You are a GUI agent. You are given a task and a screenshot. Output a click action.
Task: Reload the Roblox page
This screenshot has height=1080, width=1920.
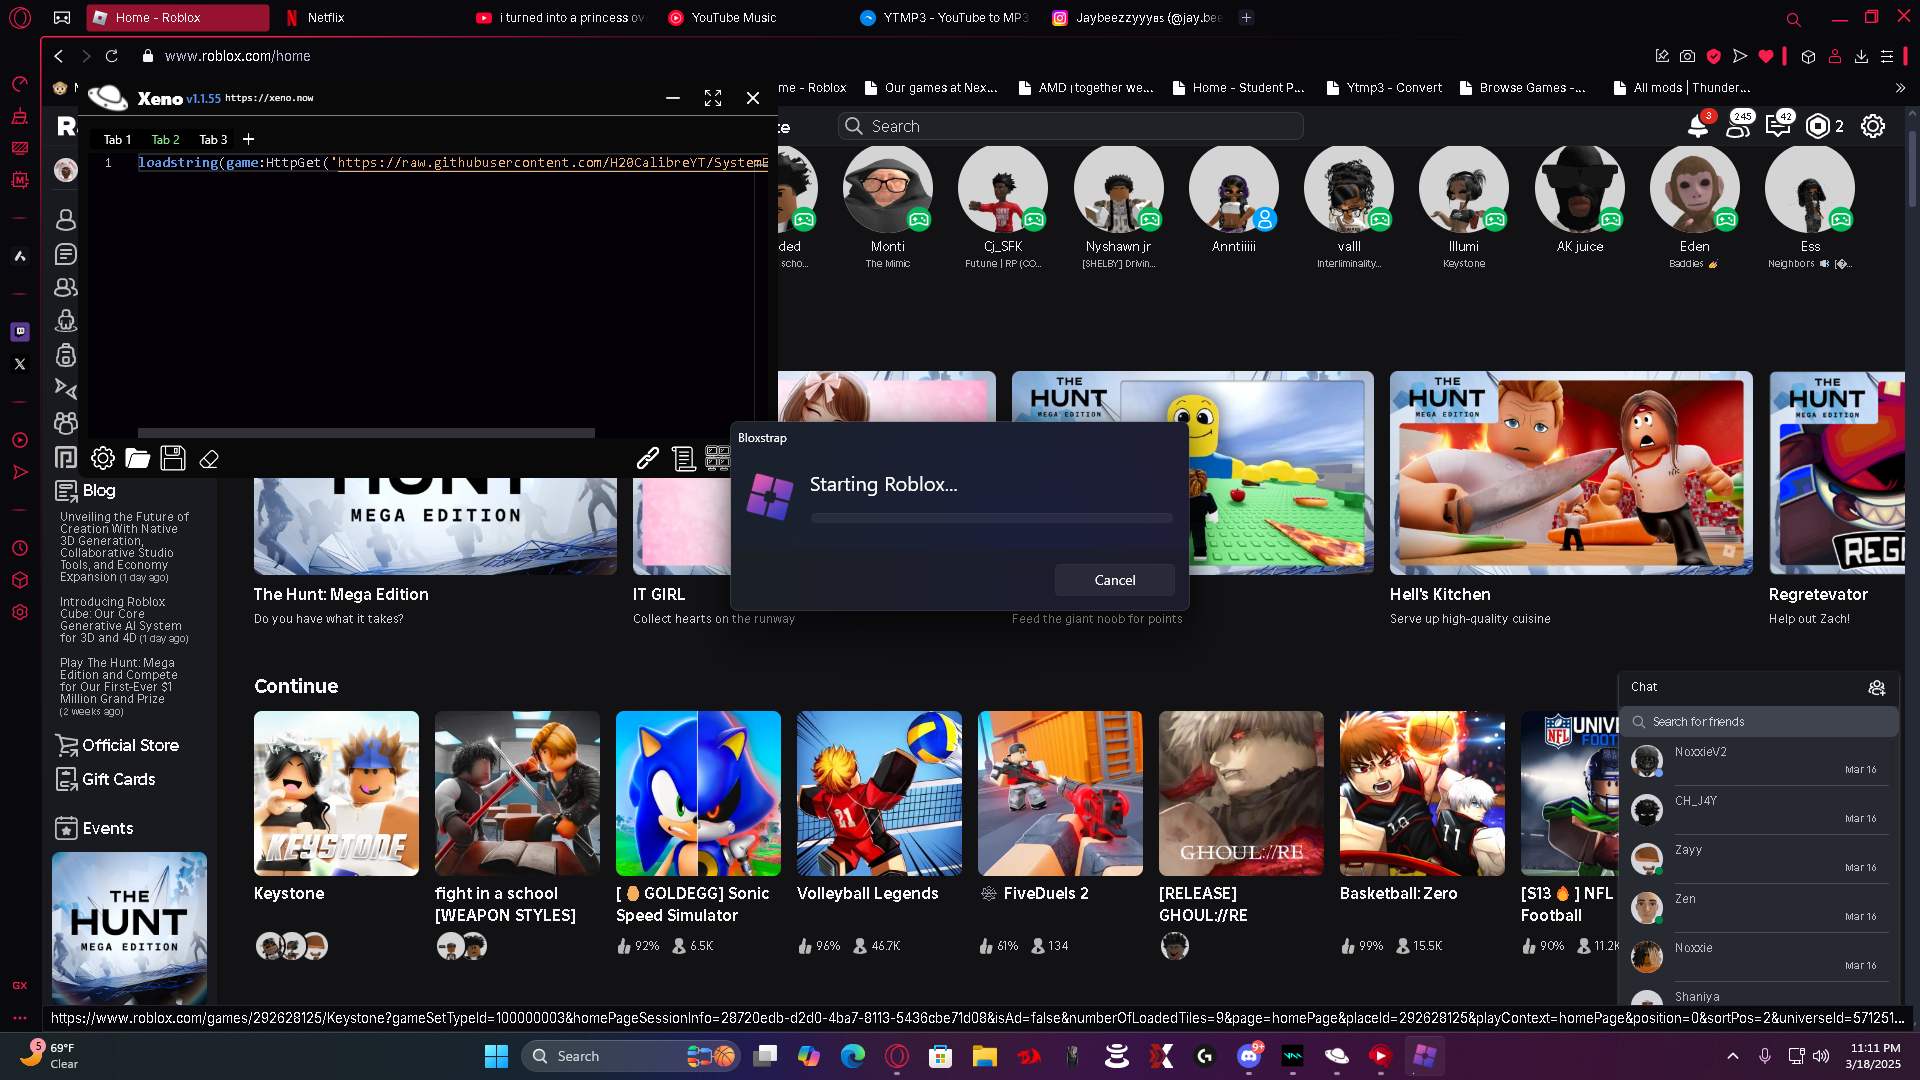pos(112,56)
